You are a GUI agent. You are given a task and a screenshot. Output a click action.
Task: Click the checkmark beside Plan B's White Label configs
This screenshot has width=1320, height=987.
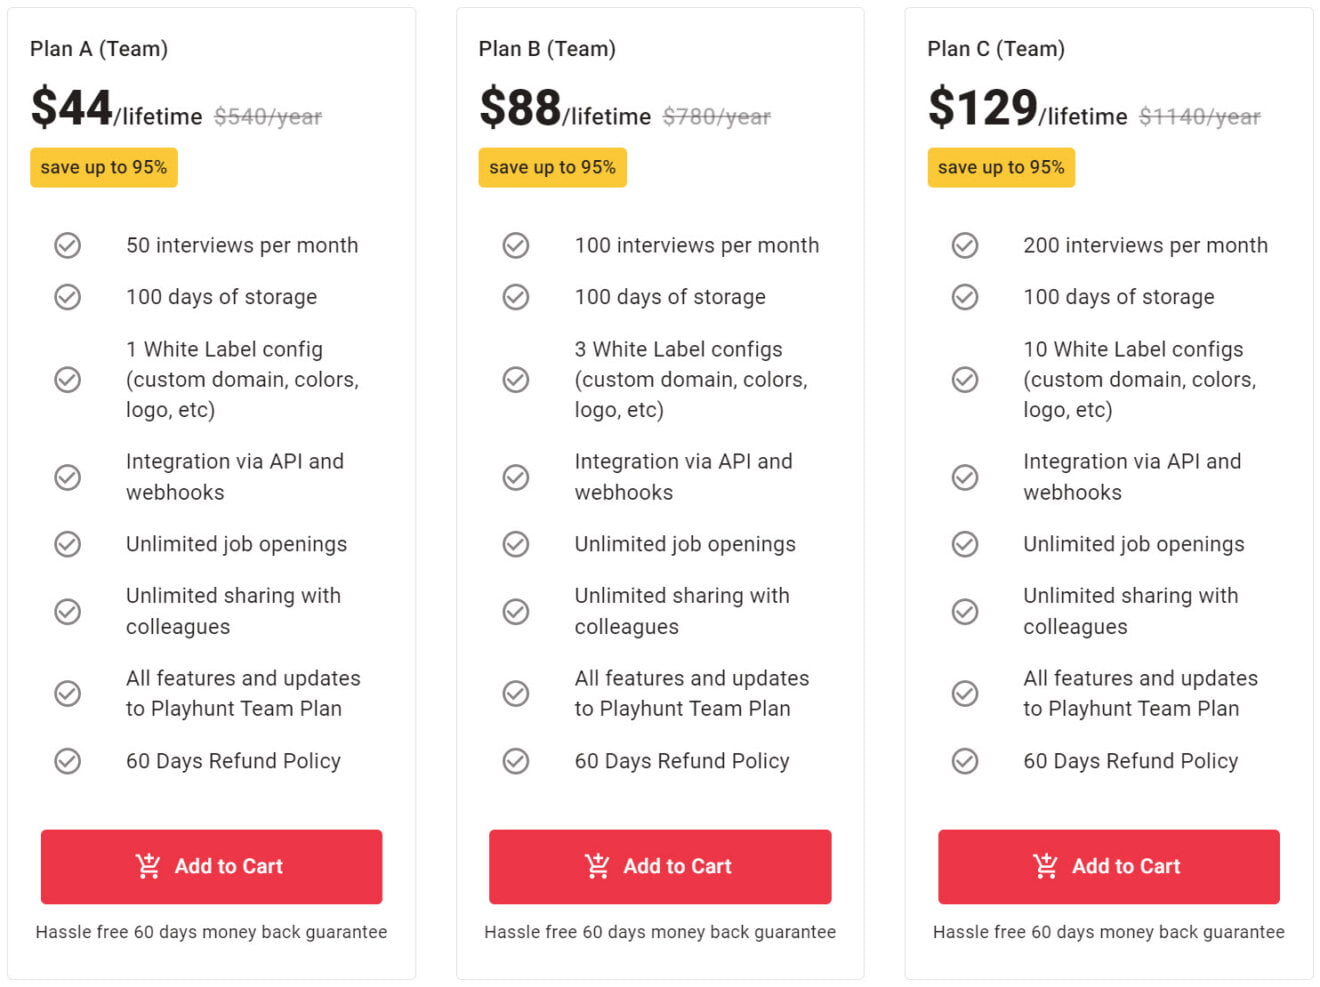pyautogui.click(x=516, y=380)
